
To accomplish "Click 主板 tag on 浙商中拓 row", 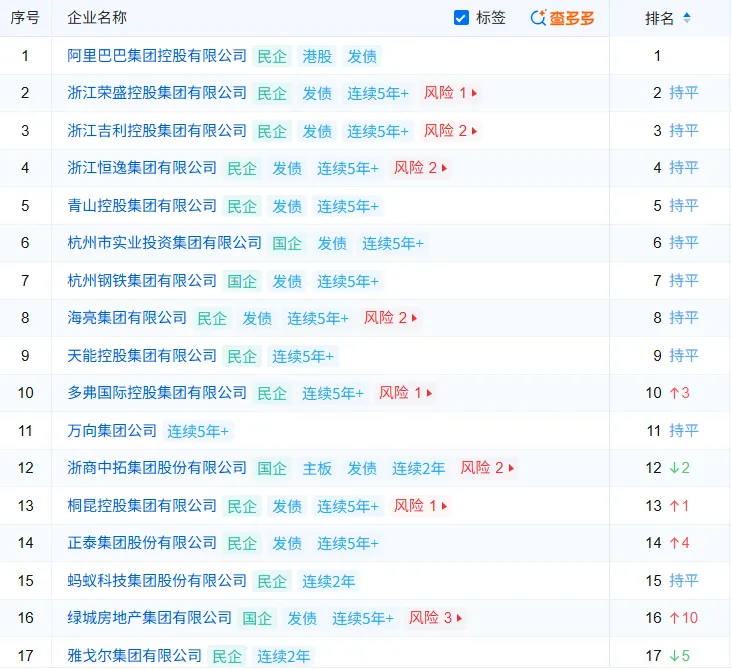I will [x=317, y=468].
